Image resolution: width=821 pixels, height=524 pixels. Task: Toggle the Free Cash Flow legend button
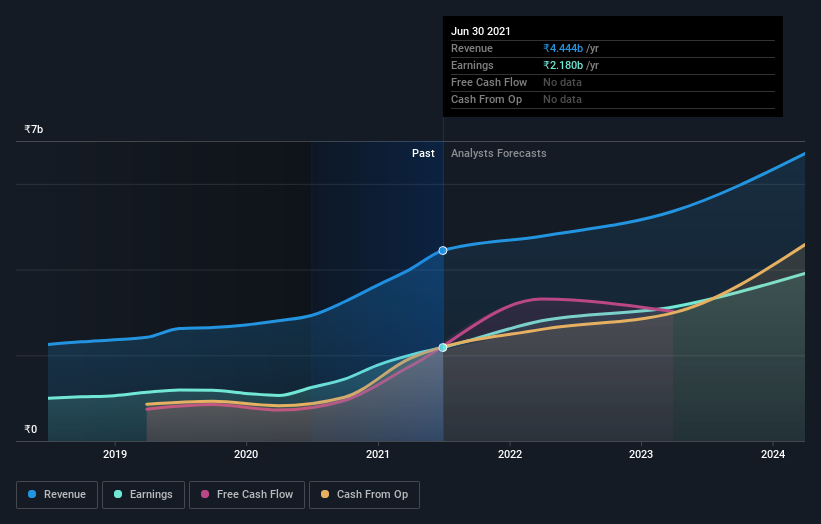tap(247, 495)
